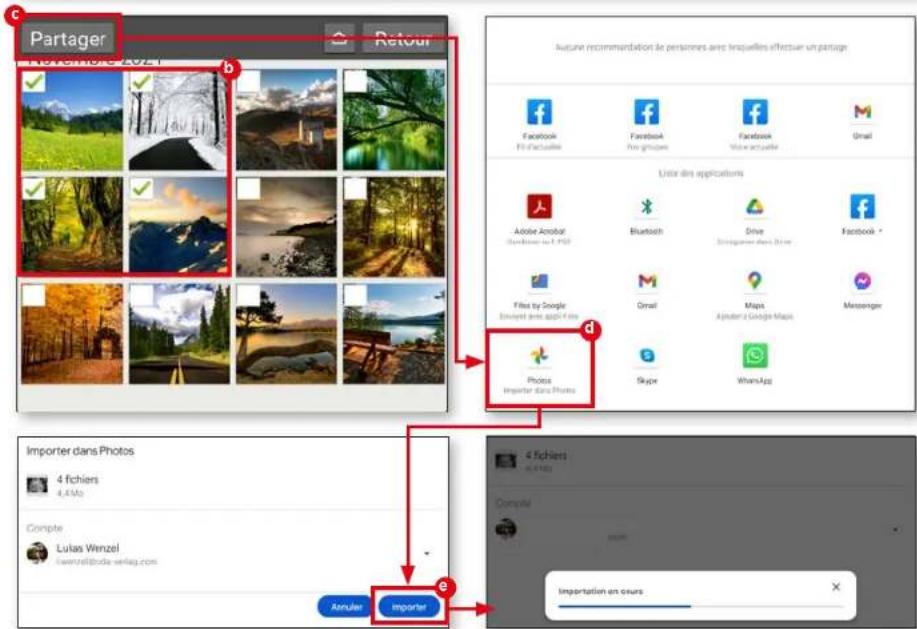Select Photos, Importer dans Photos
Image resolution: width=917 pixels, height=629 pixels.
point(539,369)
